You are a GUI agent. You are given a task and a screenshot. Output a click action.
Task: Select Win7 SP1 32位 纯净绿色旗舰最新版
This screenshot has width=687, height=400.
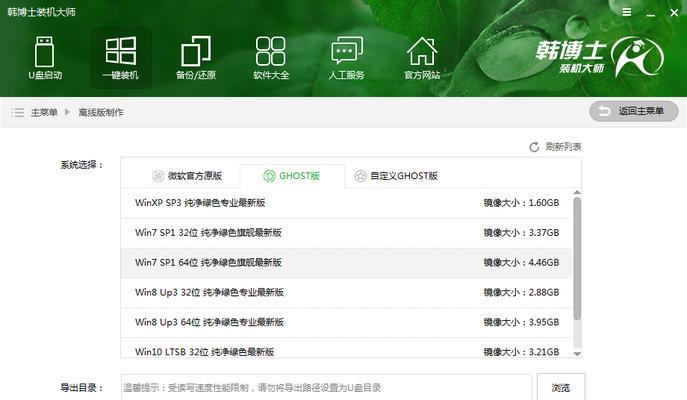pos(347,233)
